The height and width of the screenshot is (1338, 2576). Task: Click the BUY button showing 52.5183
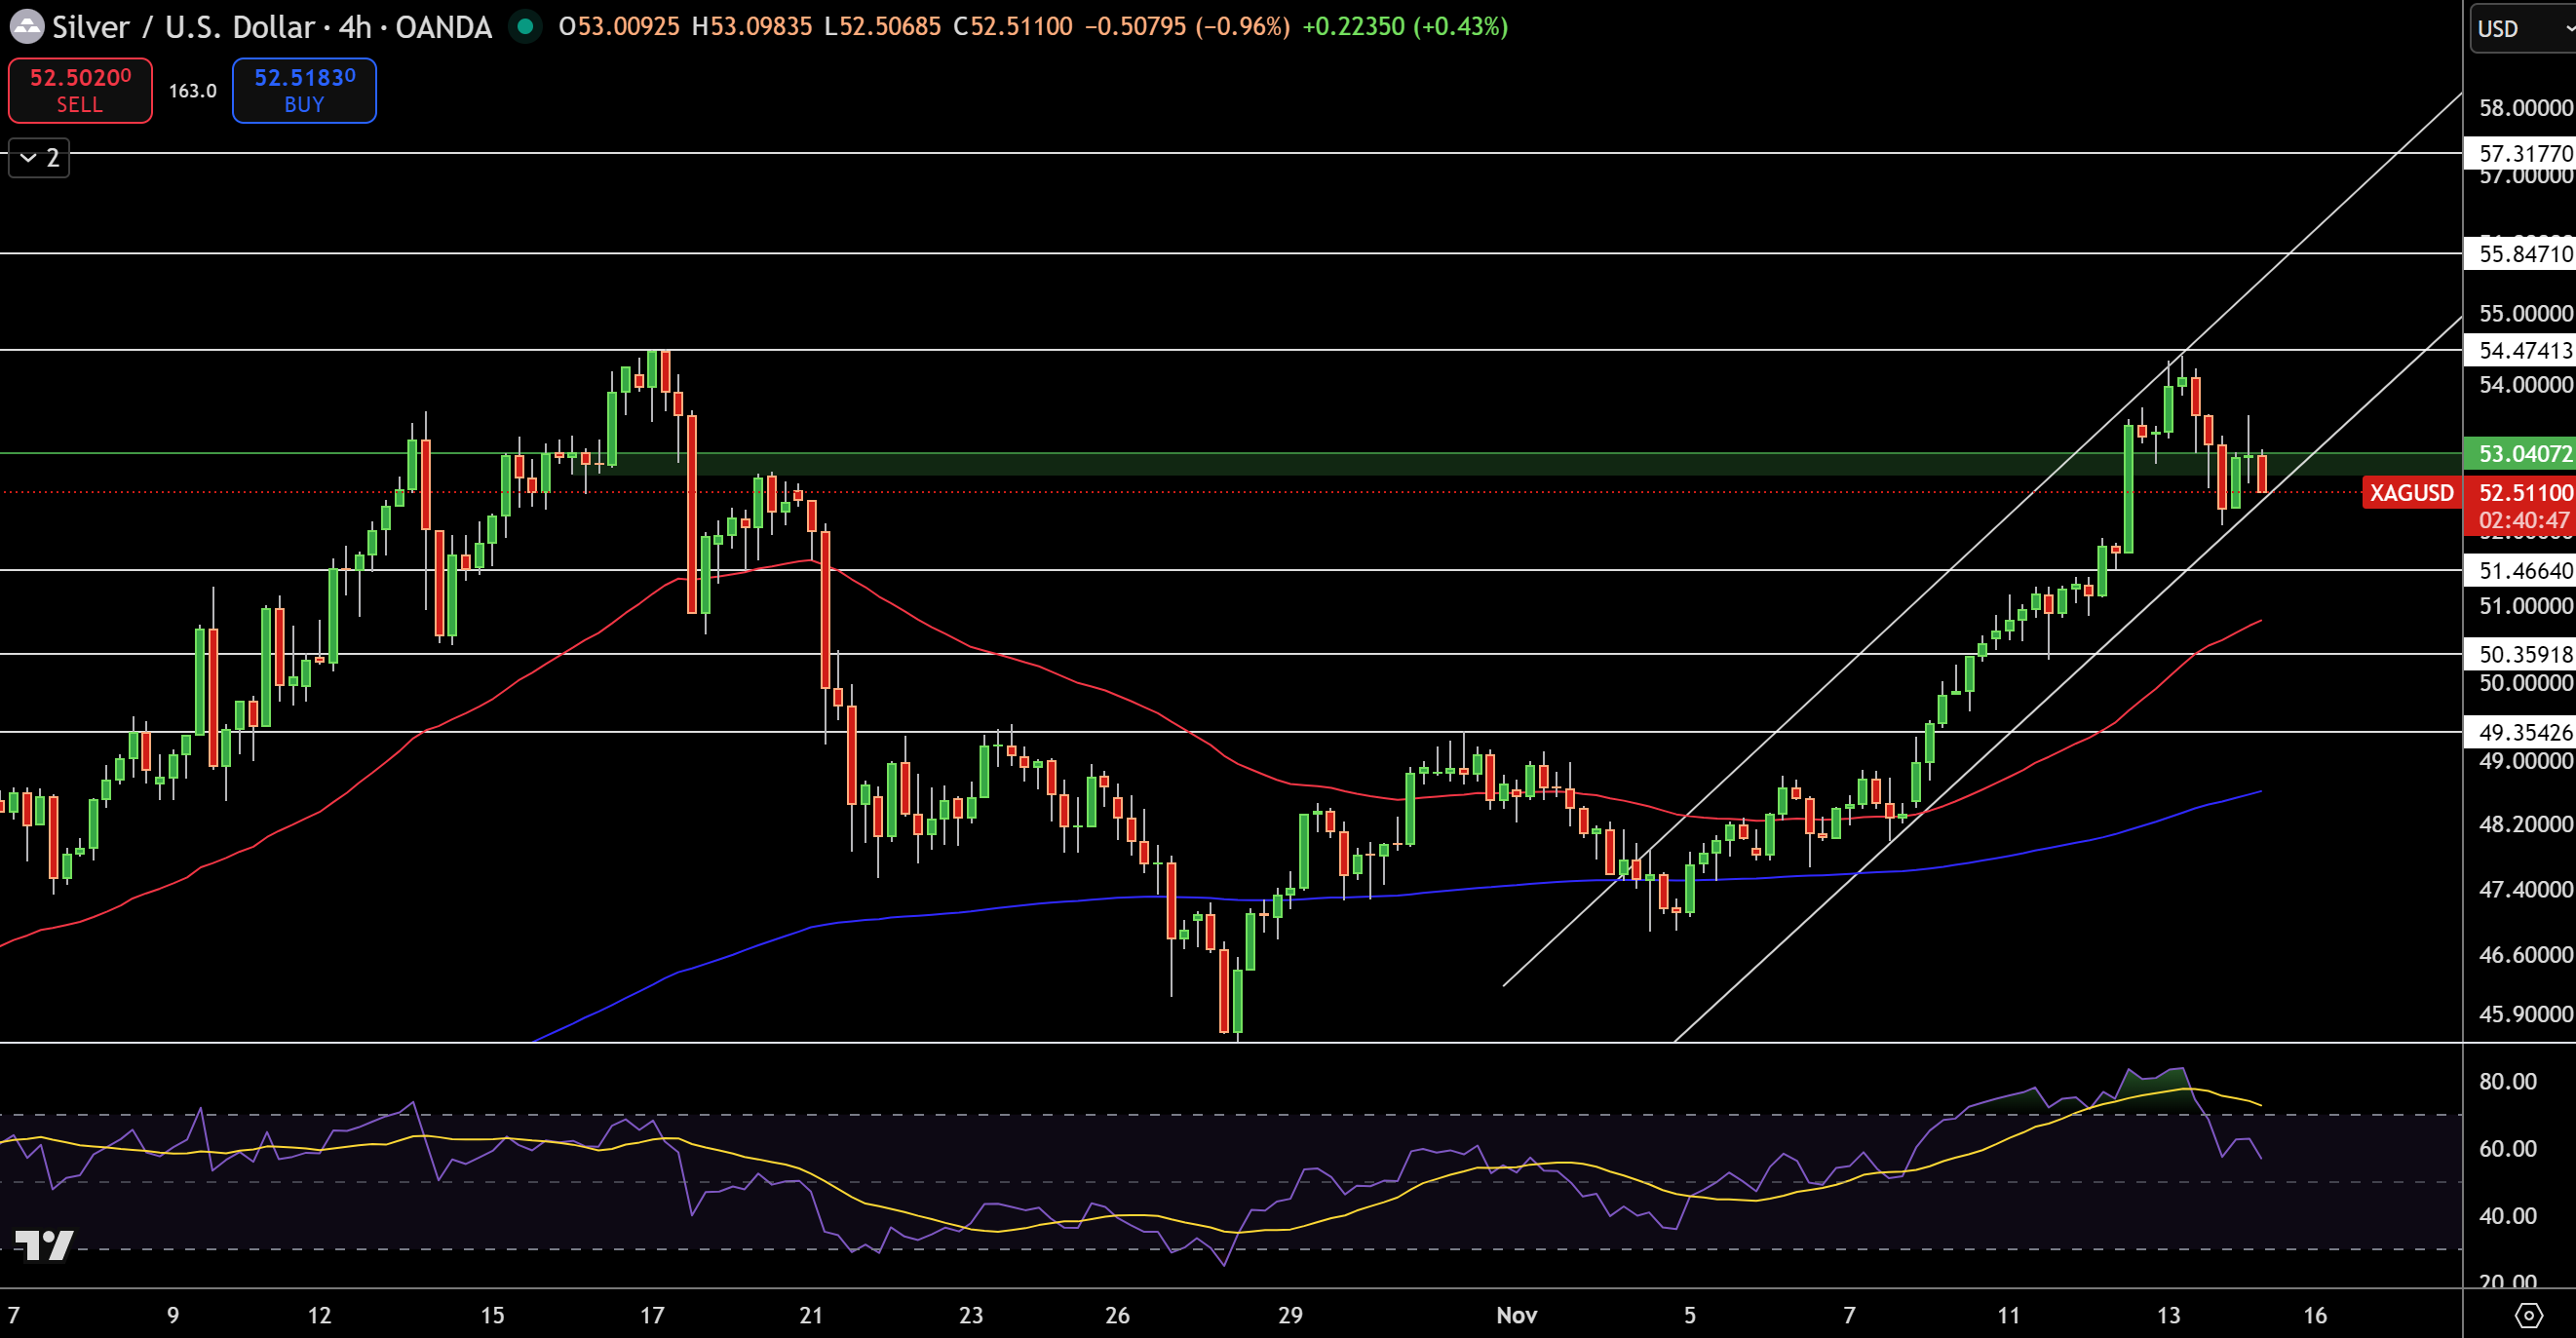coord(303,90)
